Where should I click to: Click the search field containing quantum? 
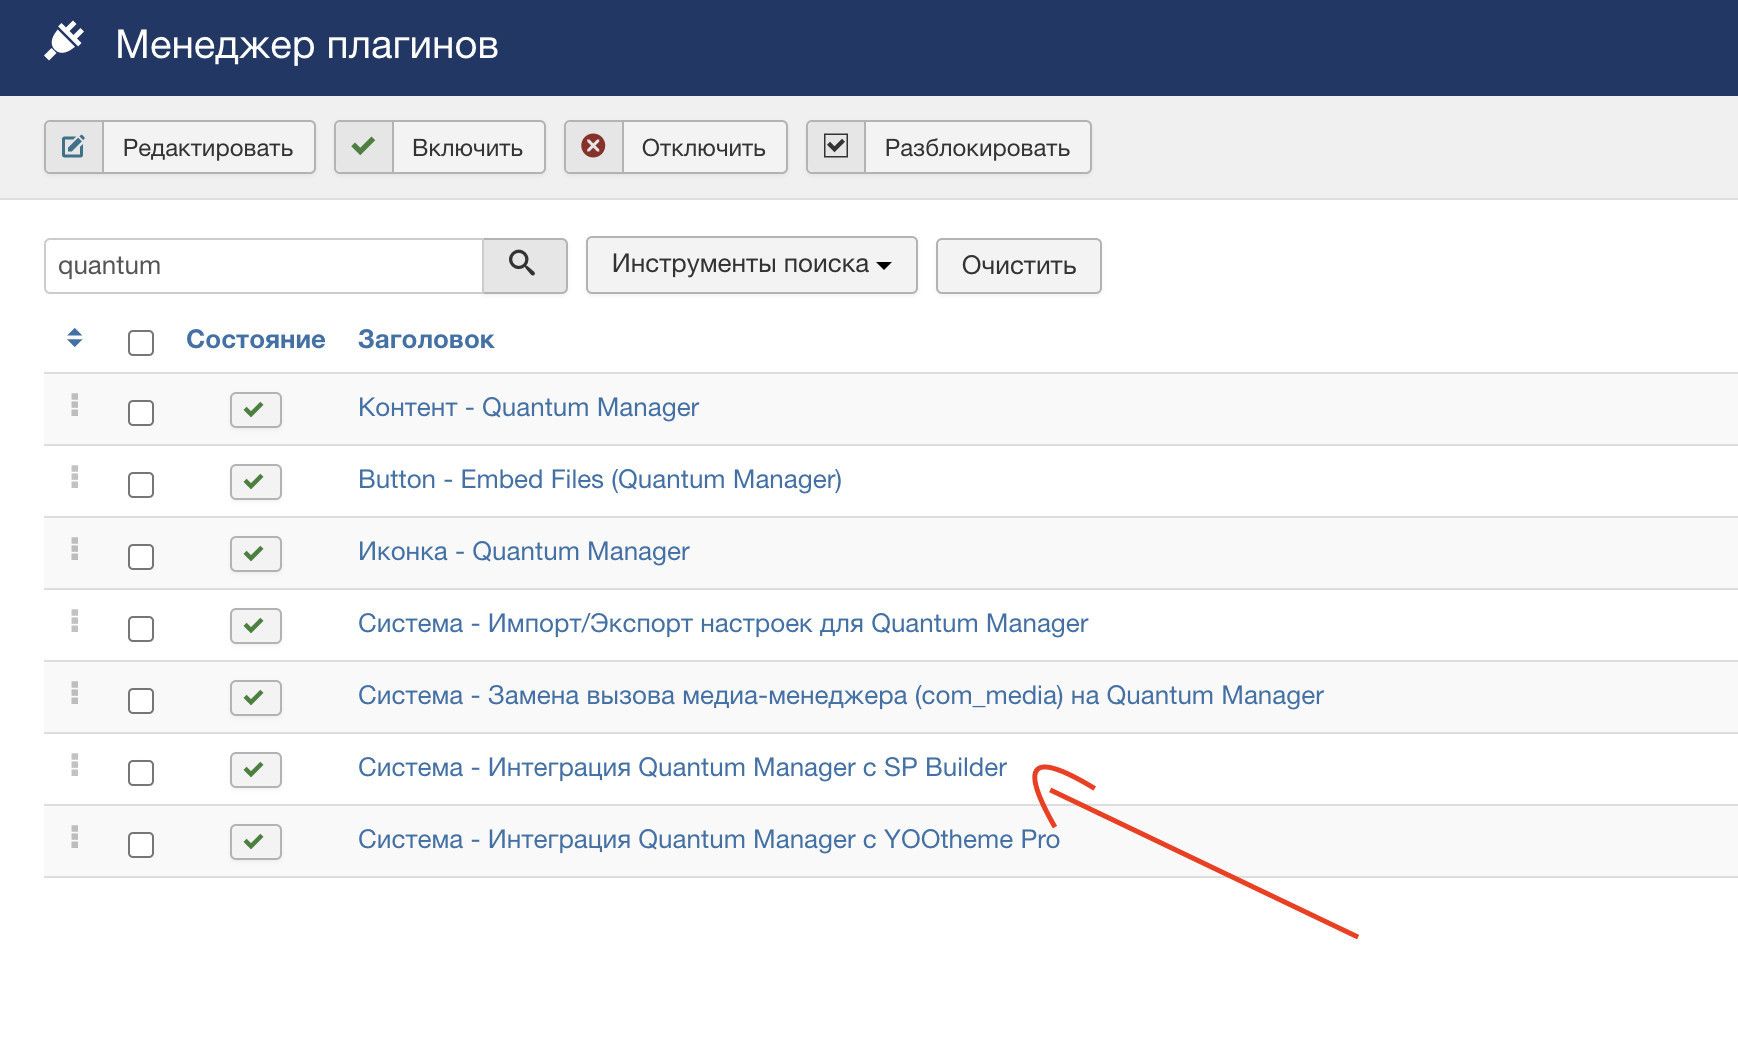(263, 266)
